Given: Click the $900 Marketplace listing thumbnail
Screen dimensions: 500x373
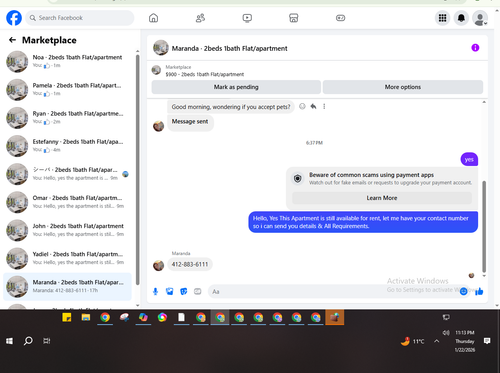Looking at the screenshot, I should (156, 70).
